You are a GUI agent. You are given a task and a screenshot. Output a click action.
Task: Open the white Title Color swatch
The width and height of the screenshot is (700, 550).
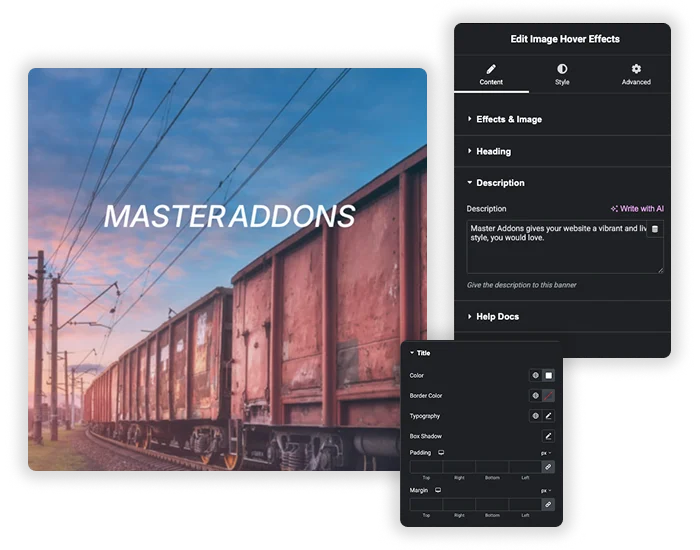point(548,375)
